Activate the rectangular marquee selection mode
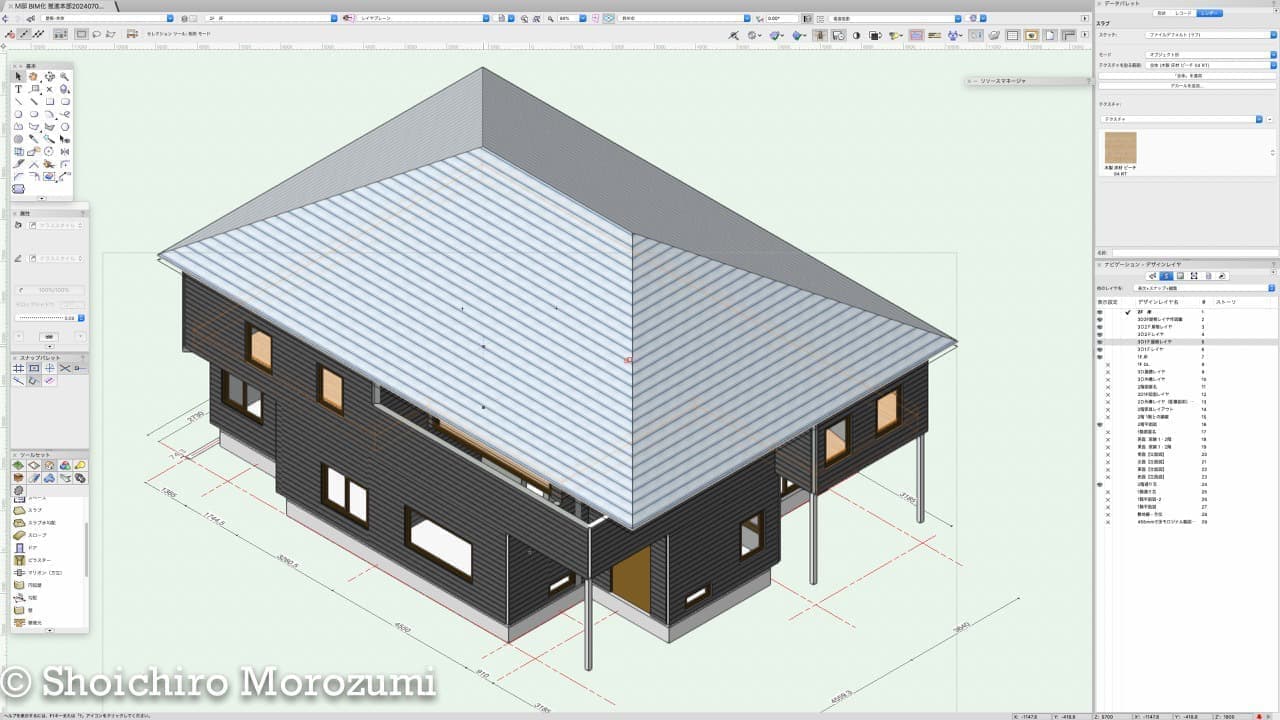Screen dimensions: 1280x720 click(x=82, y=34)
